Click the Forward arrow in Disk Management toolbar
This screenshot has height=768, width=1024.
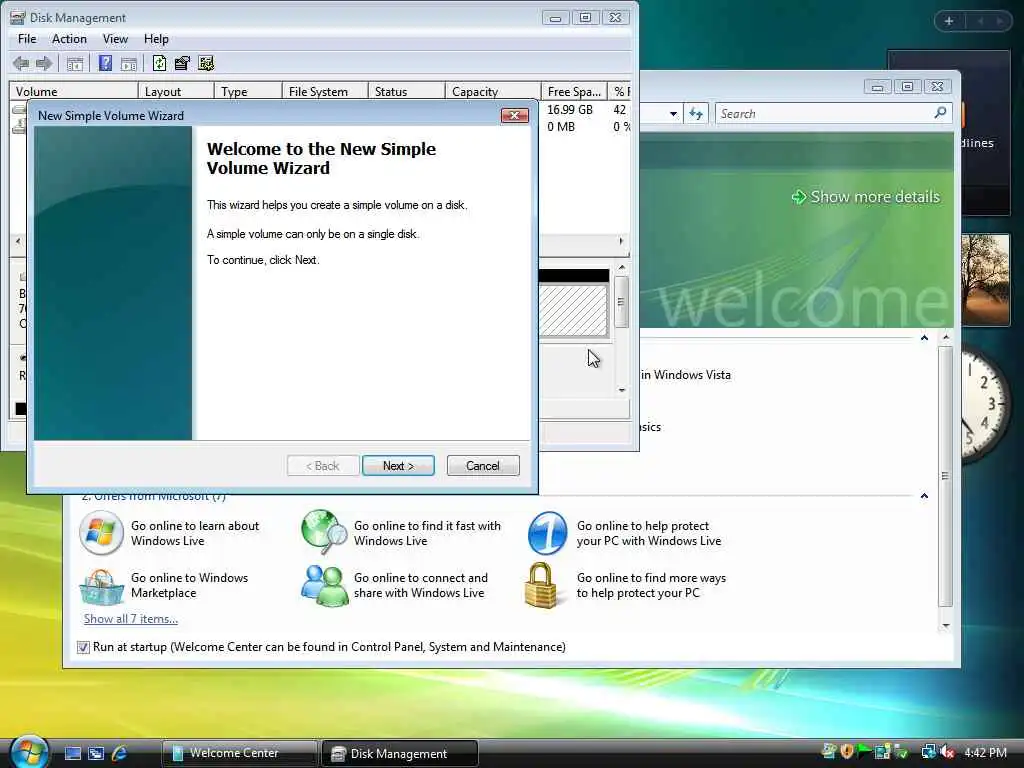click(x=44, y=63)
